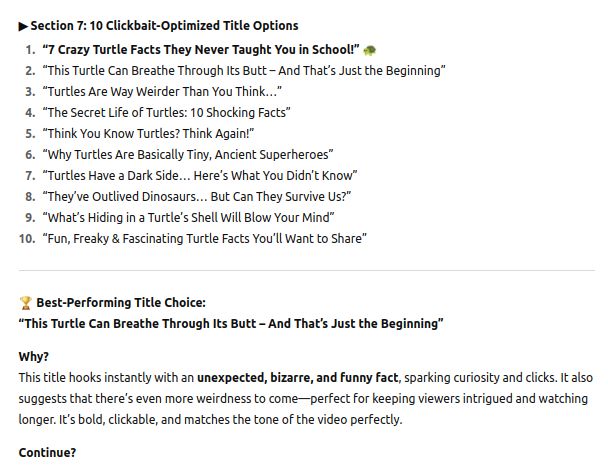Click the "Best-Performing Title Choice:" heading
Image resolution: width=608 pixels, height=474 pixels.
click(121, 303)
